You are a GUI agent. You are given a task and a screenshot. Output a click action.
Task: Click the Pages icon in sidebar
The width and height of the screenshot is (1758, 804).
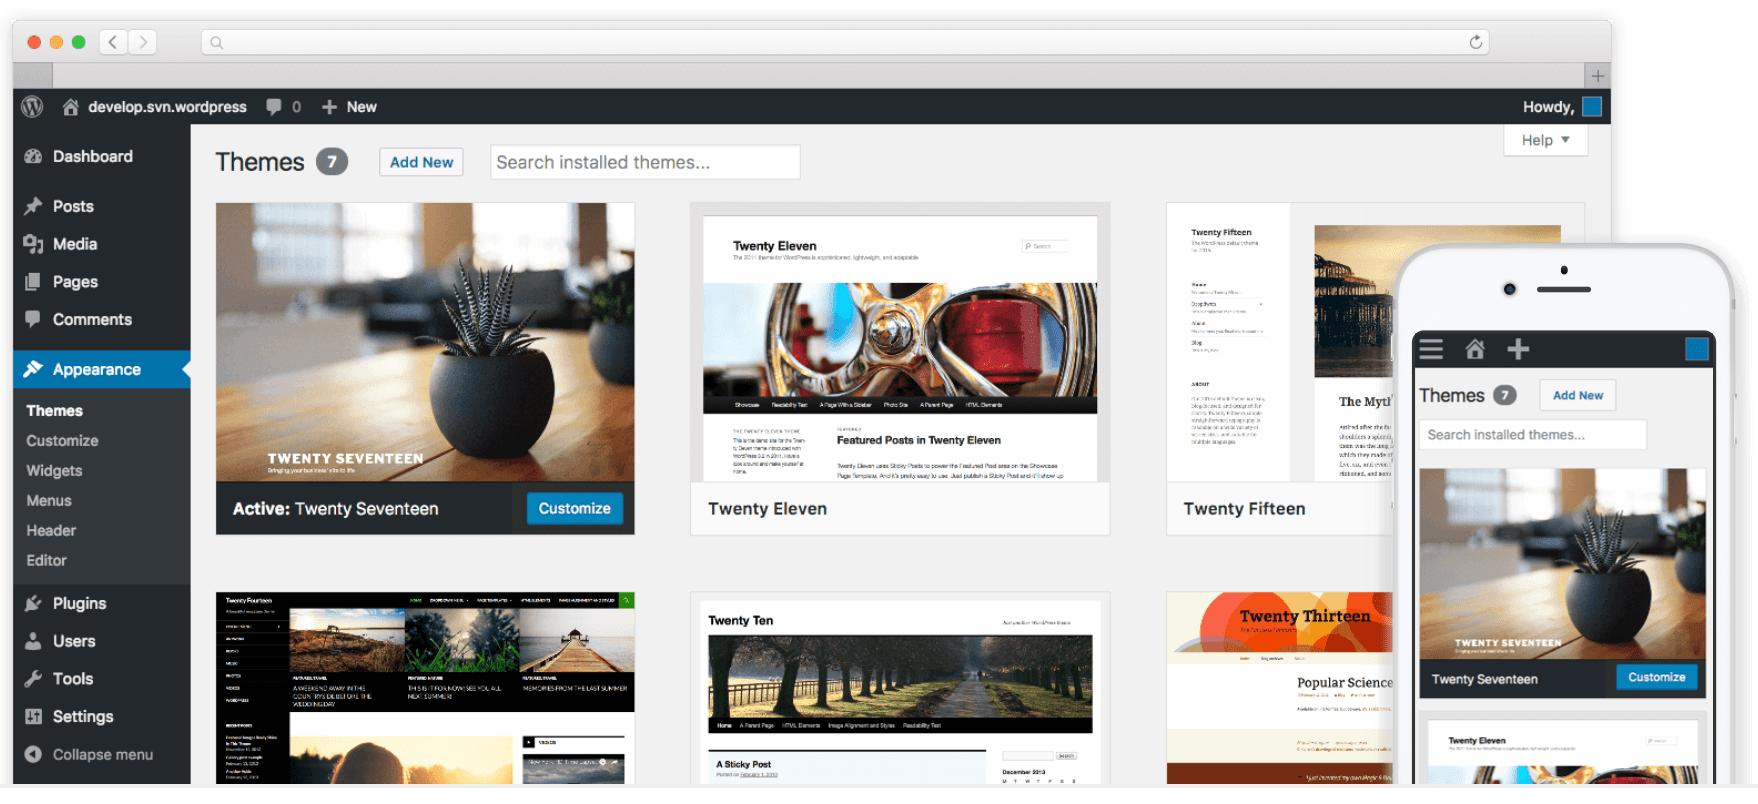pyautogui.click(x=33, y=282)
